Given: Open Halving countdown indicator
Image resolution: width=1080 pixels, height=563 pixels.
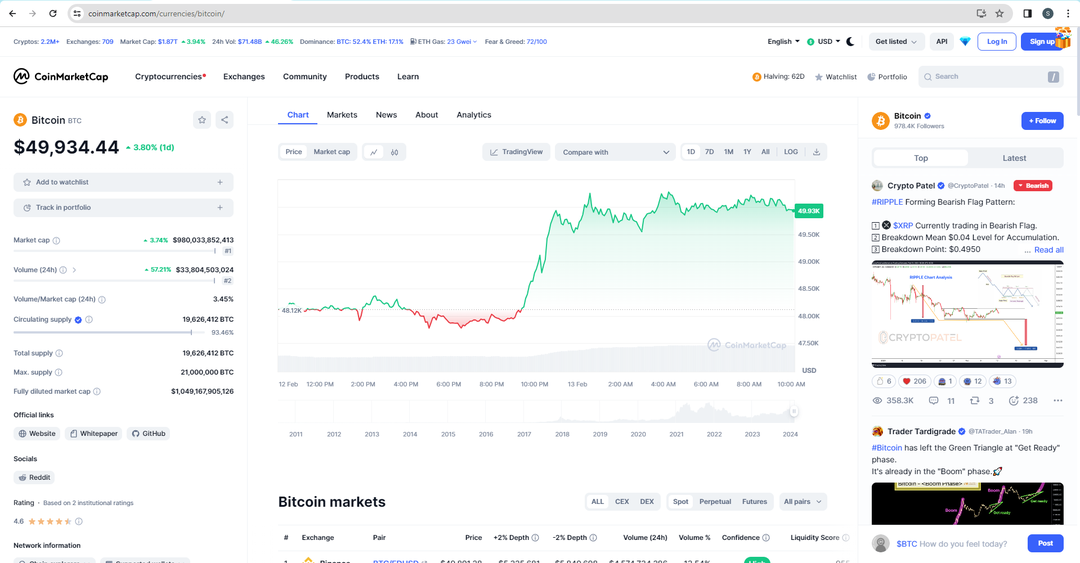Looking at the screenshot, I should click(778, 76).
